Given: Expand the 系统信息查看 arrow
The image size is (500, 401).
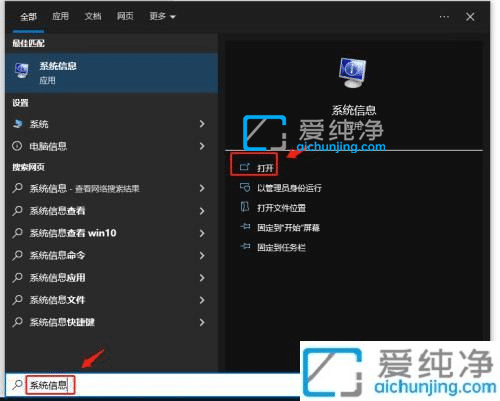Looking at the screenshot, I should (x=202, y=211).
